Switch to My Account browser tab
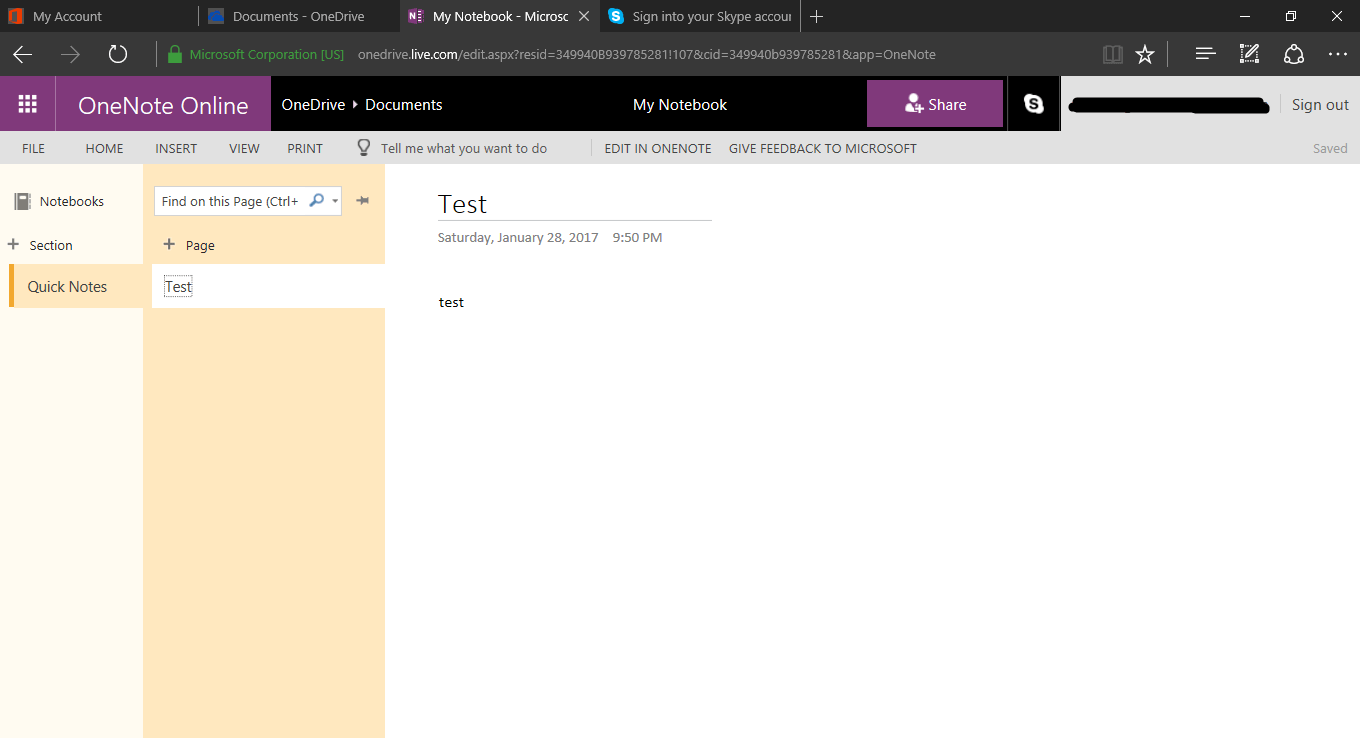Image resolution: width=1360 pixels, height=738 pixels. [x=99, y=16]
